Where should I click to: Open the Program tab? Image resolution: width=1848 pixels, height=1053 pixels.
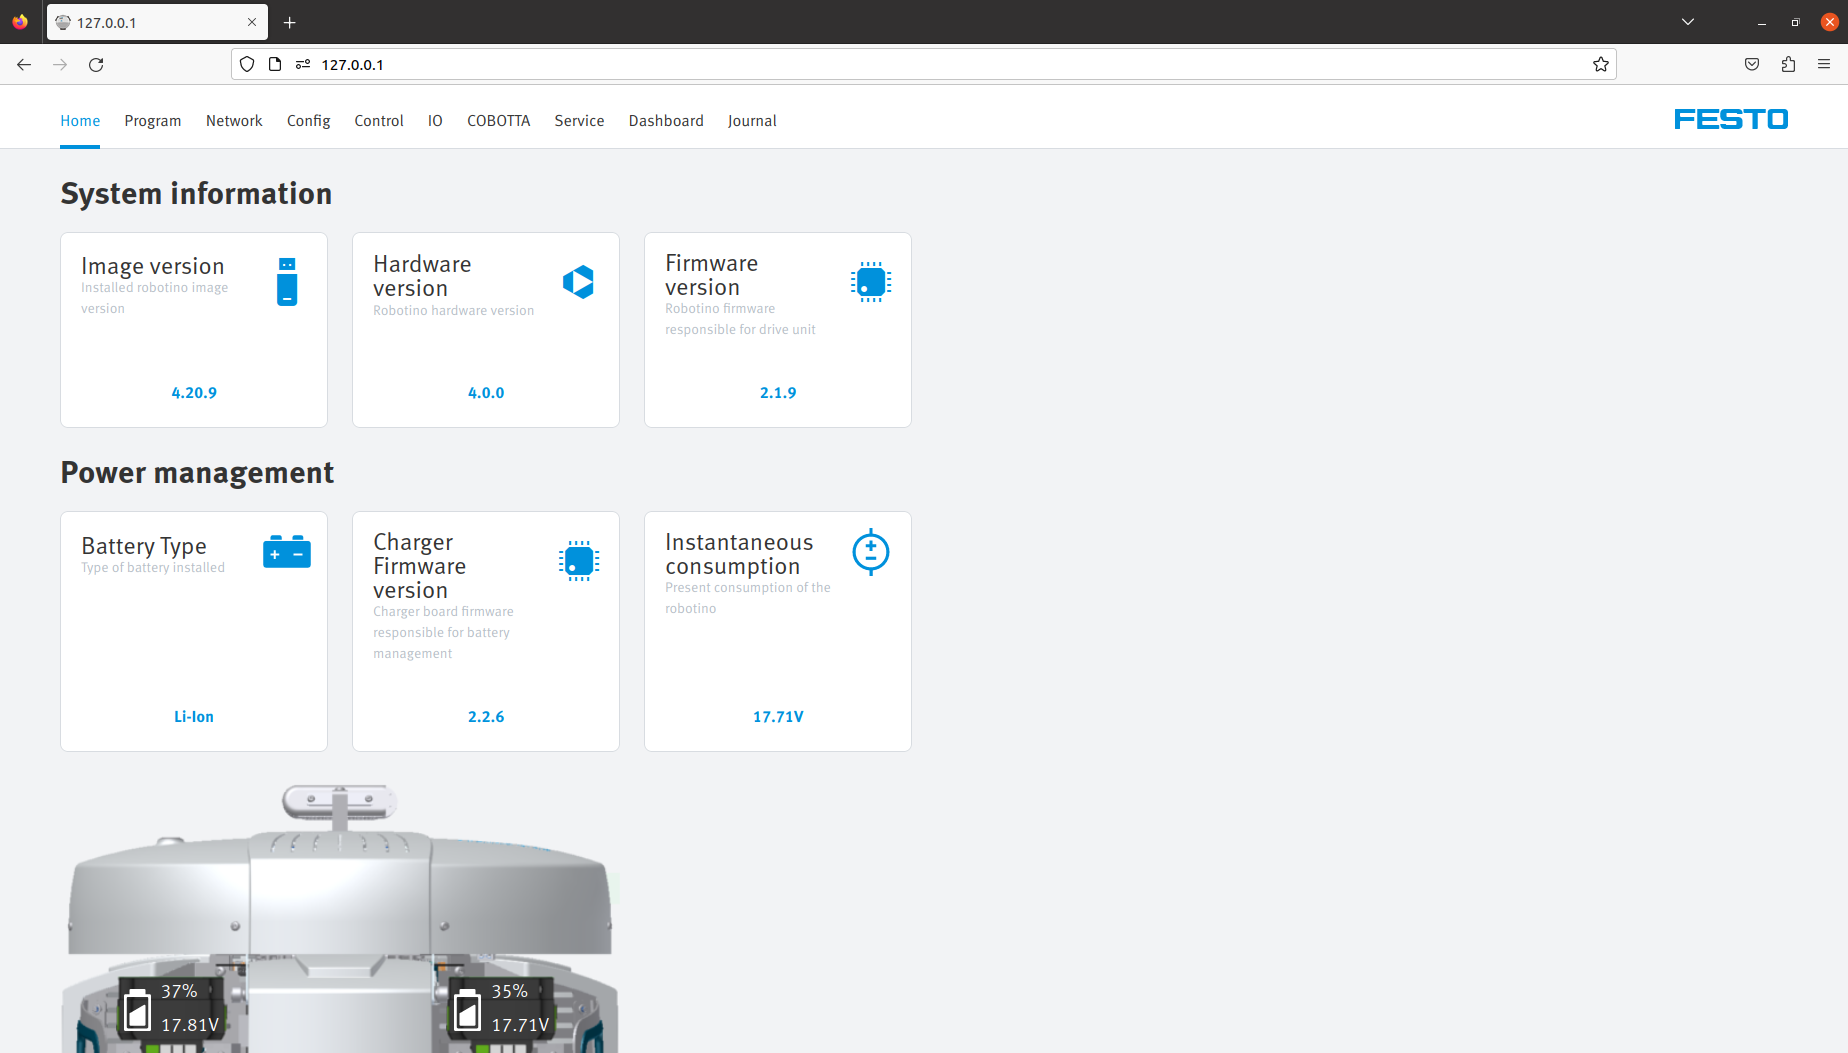(x=152, y=121)
